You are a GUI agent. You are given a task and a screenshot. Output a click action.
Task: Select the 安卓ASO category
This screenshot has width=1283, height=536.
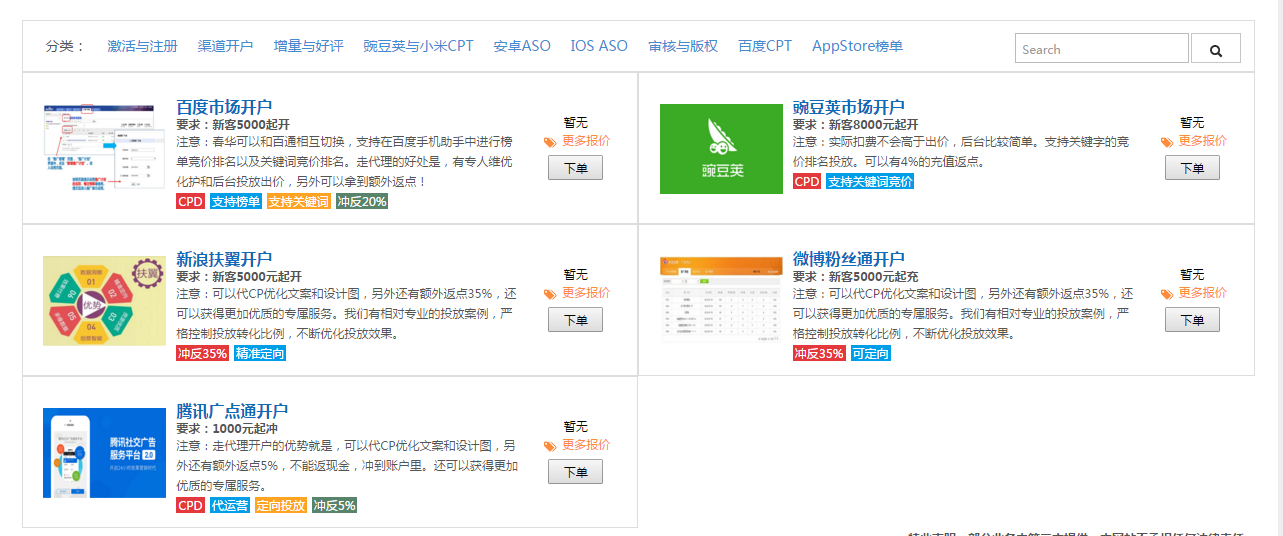click(522, 46)
